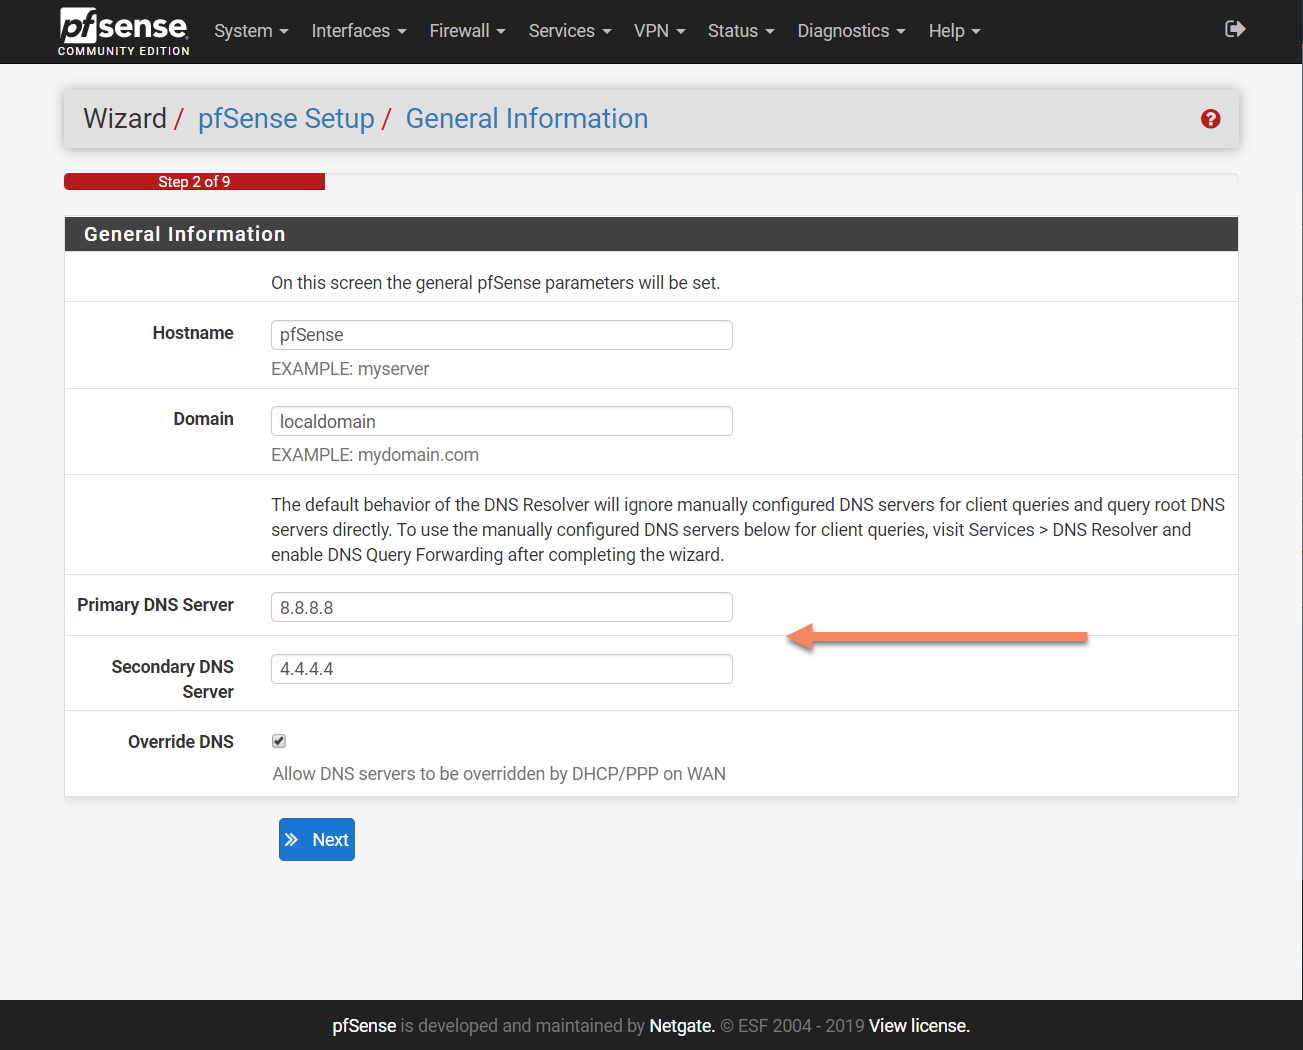Image resolution: width=1303 pixels, height=1050 pixels.
Task: Expand the Services dropdown menu
Action: pos(570,31)
